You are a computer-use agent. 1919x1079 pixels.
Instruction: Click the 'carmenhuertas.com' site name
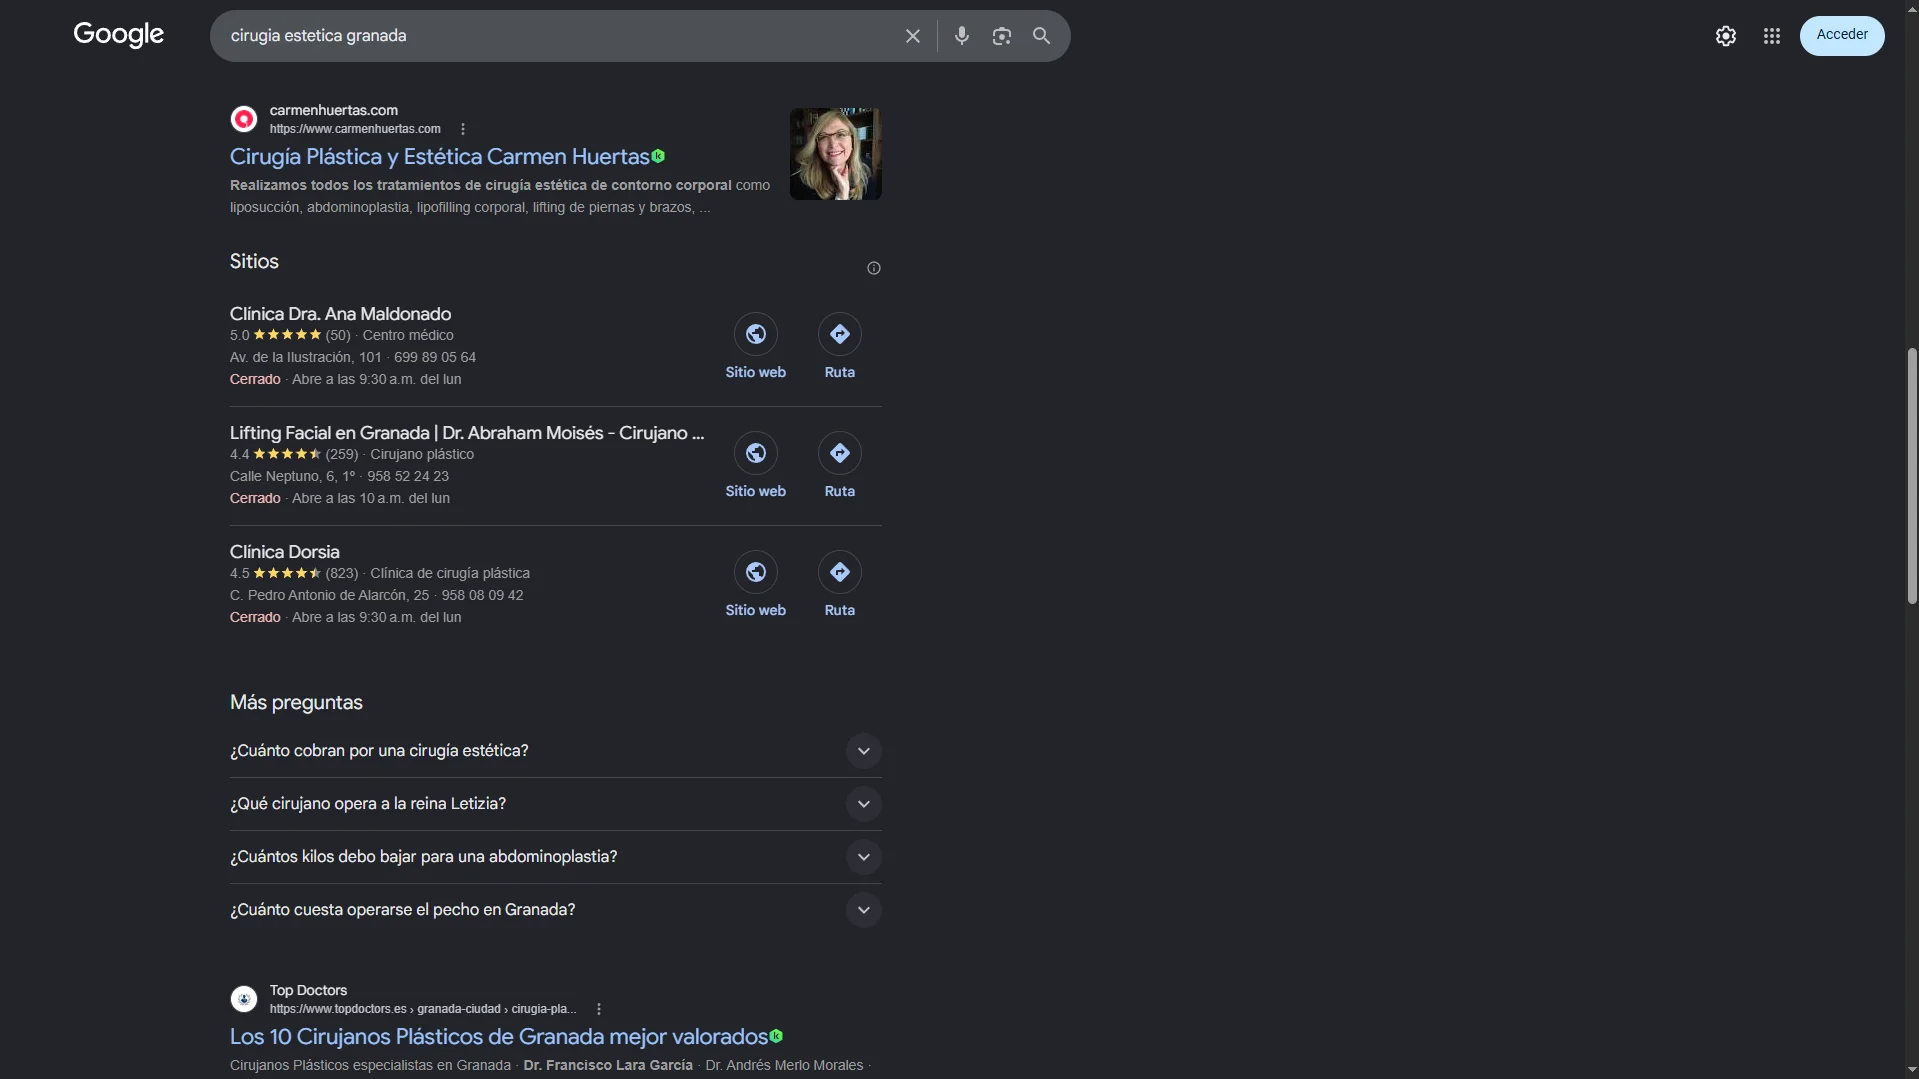tap(334, 110)
